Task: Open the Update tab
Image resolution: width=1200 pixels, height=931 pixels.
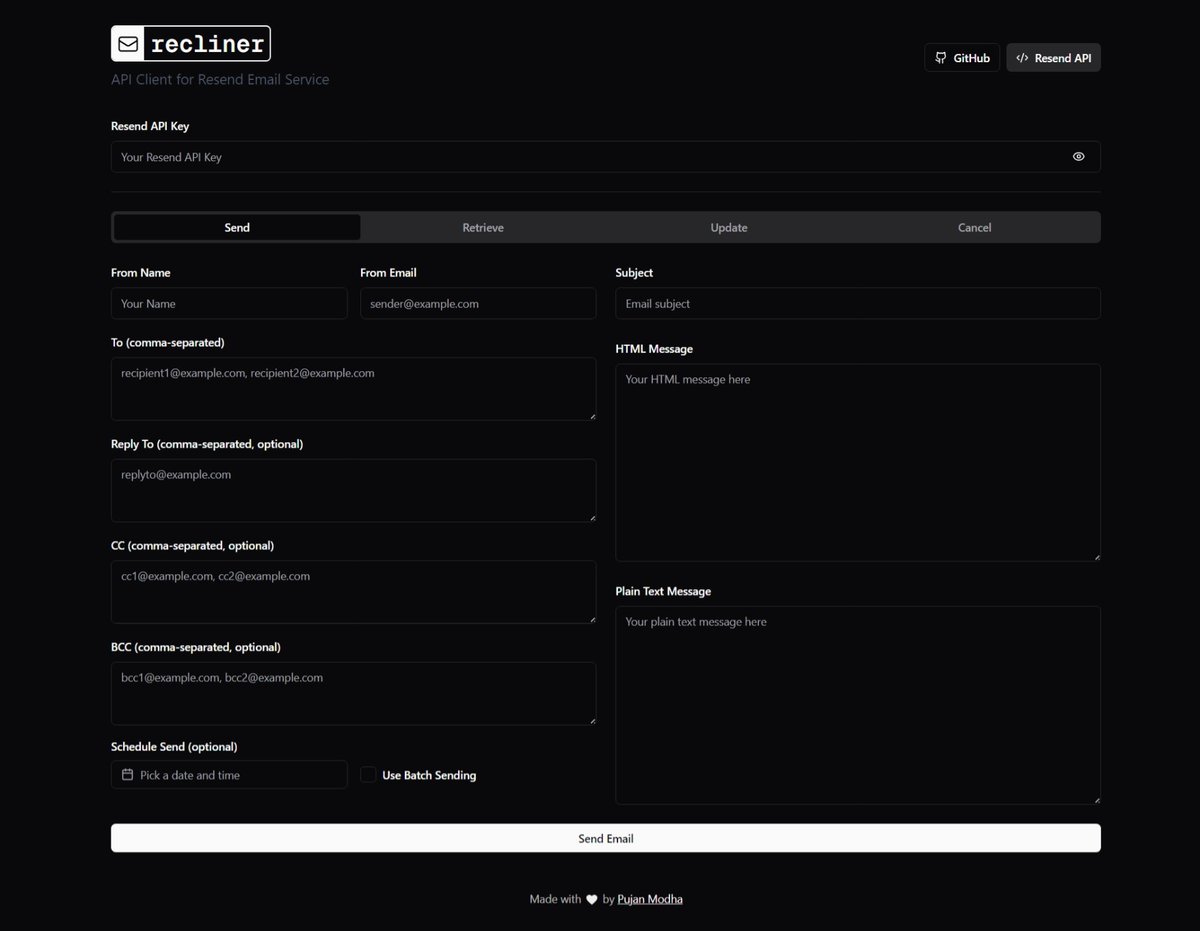Action: 729,227
